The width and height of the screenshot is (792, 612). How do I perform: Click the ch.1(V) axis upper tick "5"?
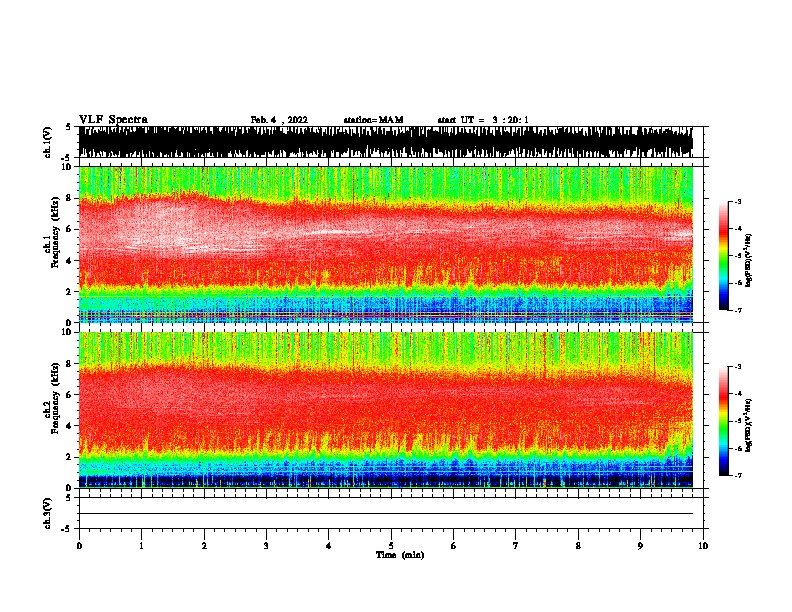click(68, 127)
